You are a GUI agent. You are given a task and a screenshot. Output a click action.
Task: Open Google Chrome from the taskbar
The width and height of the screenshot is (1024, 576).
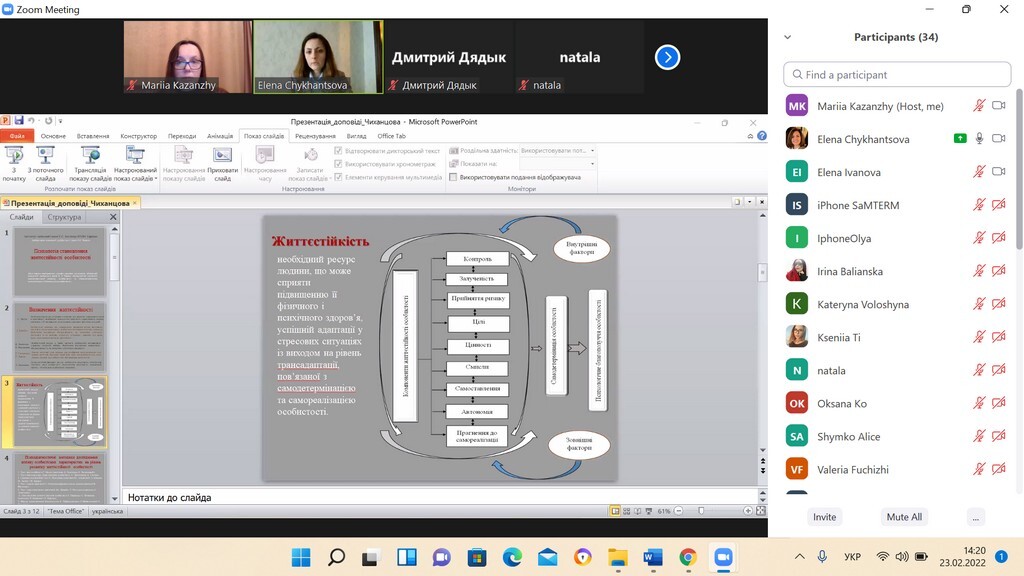click(687, 557)
